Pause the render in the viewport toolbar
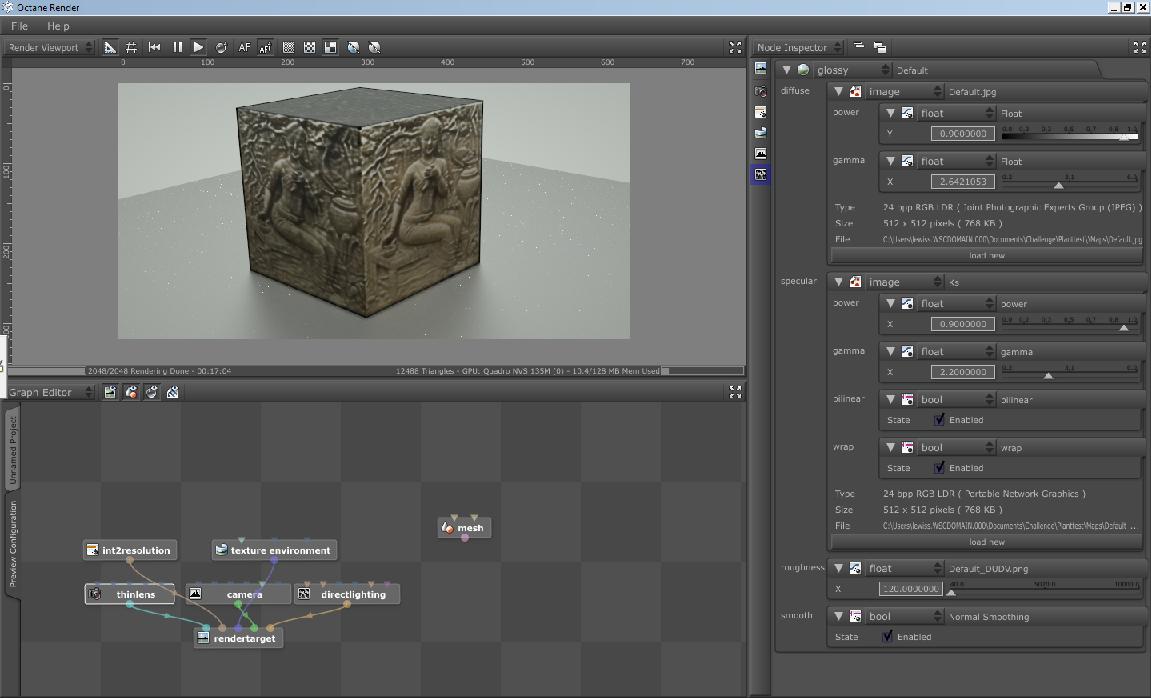The height and width of the screenshot is (699, 1151). tap(177, 47)
